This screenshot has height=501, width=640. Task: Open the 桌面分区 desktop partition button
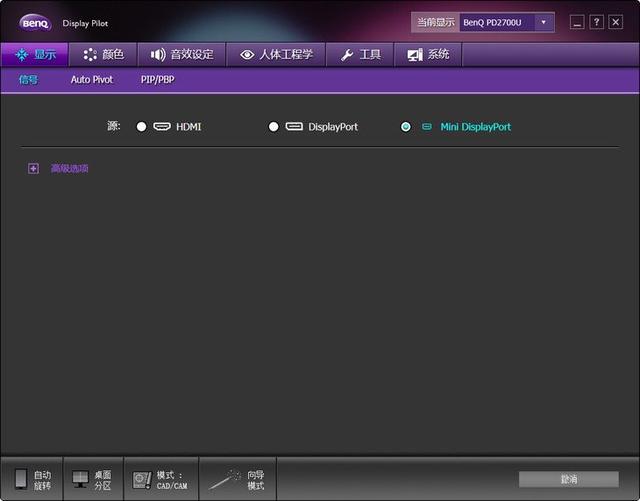93,479
